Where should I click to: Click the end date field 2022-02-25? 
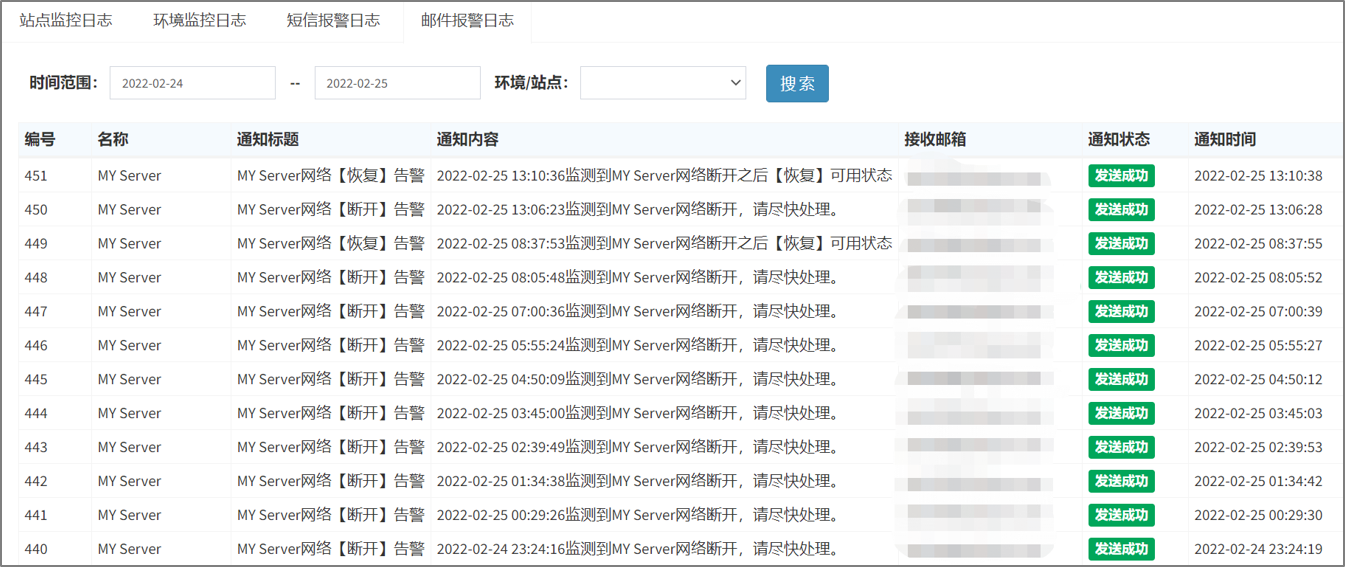tap(397, 83)
